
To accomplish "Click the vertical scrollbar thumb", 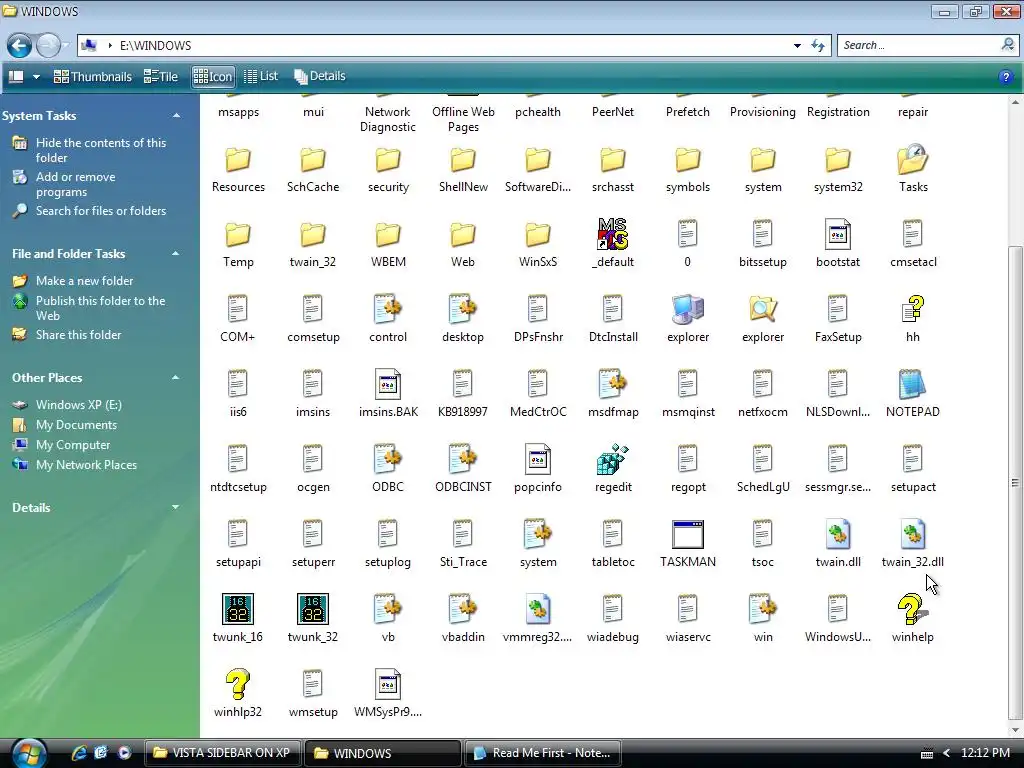I will pyautogui.click(x=1015, y=482).
